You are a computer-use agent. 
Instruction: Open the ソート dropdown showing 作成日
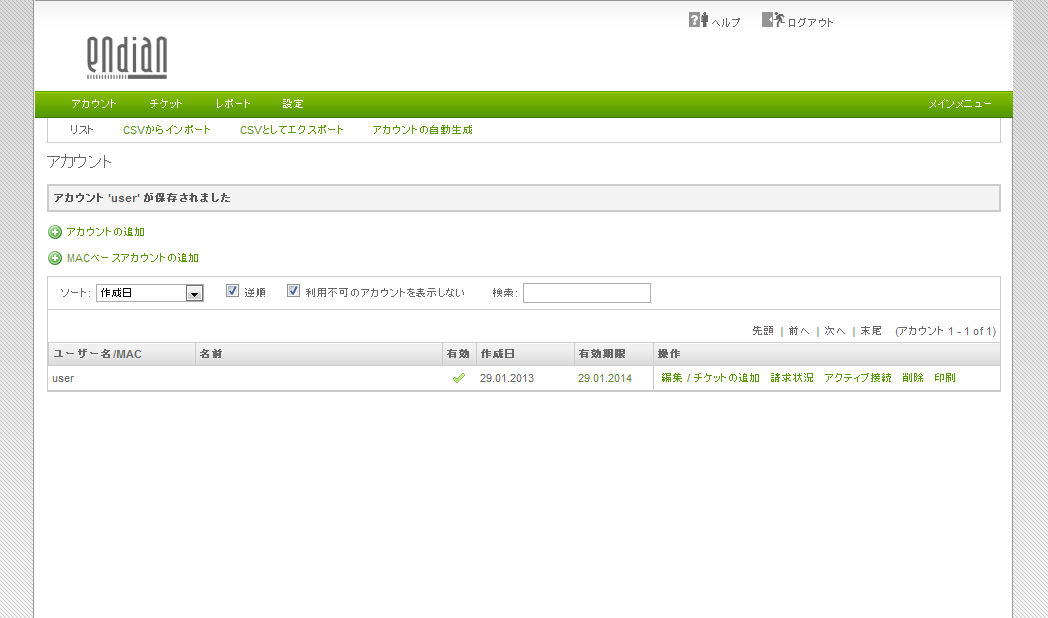tap(150, 293)
